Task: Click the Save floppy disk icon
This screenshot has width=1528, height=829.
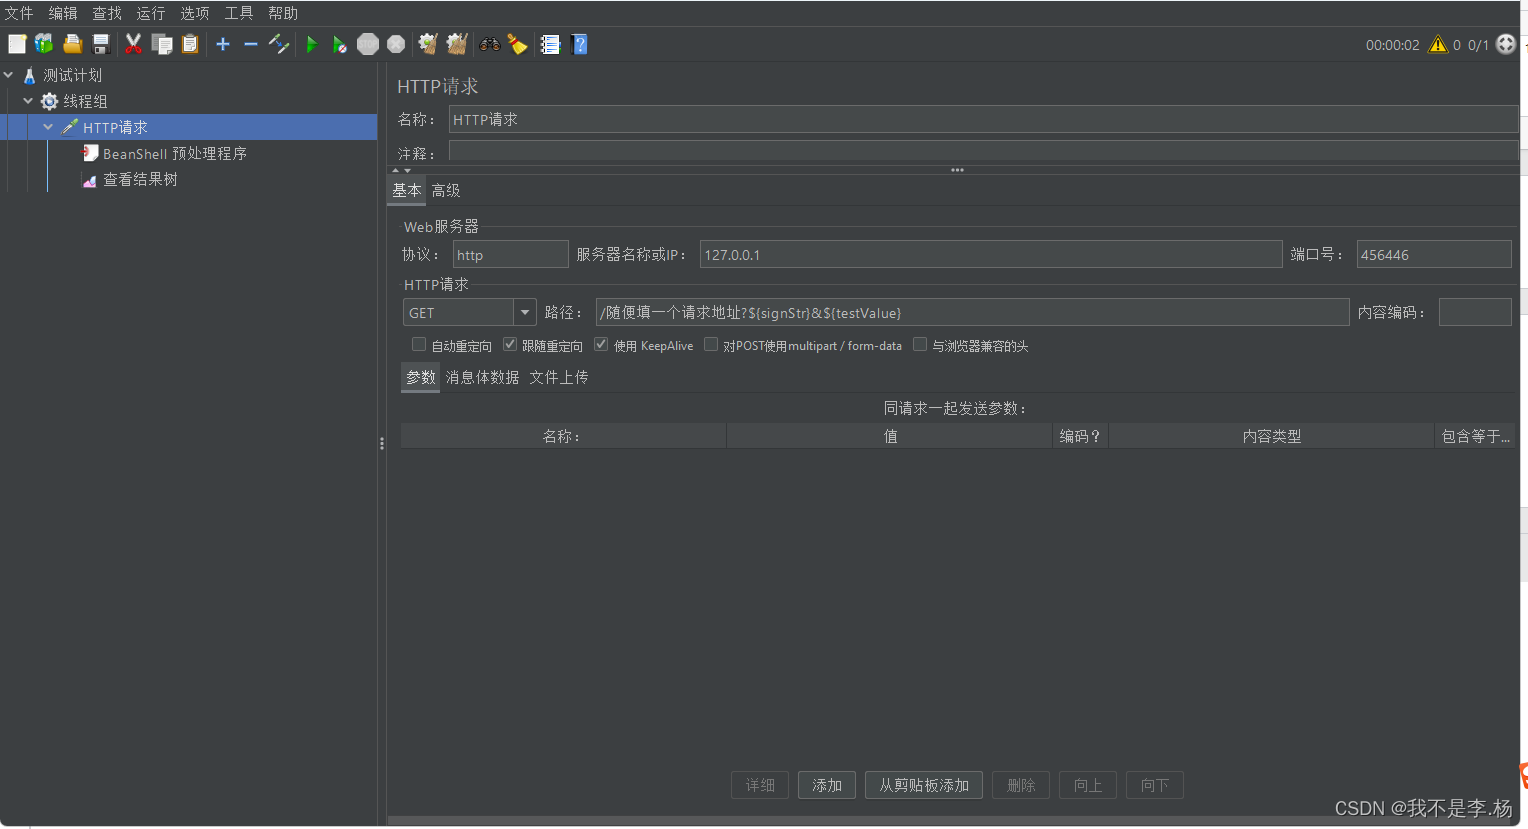Action: click(x=101, y=44)
